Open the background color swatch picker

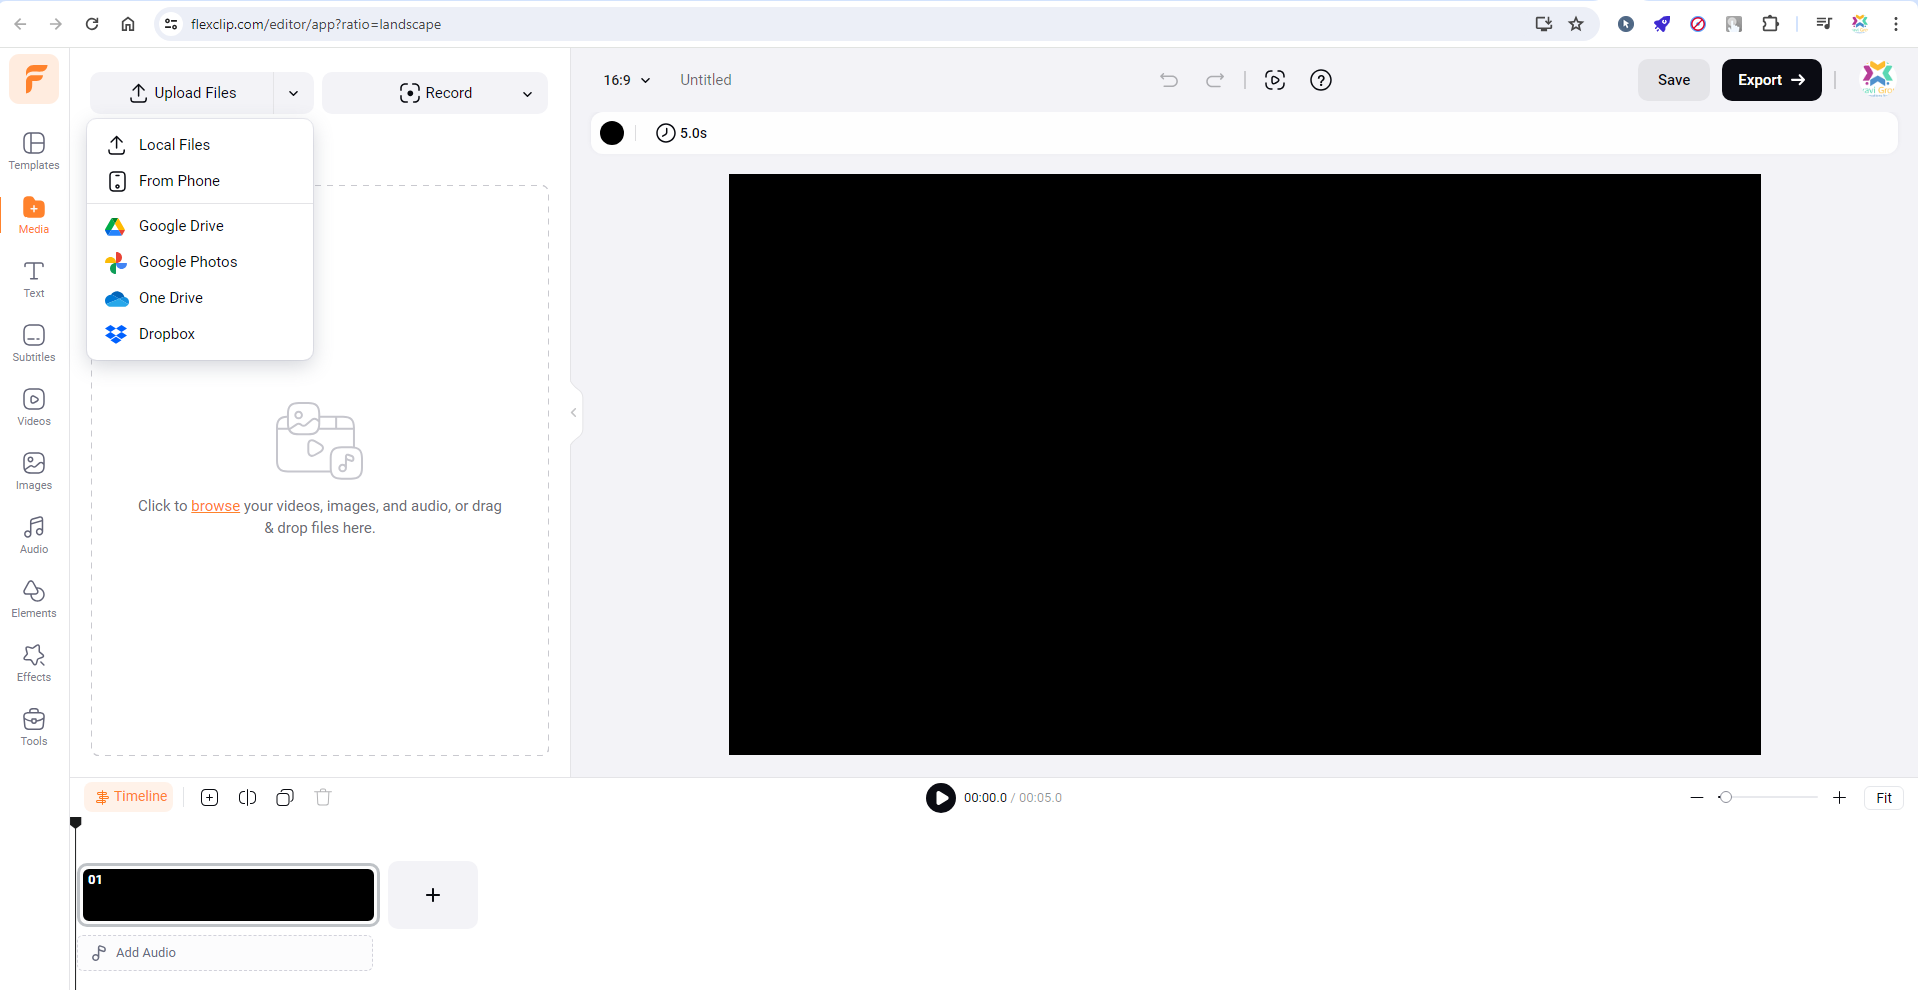(612, 132)
